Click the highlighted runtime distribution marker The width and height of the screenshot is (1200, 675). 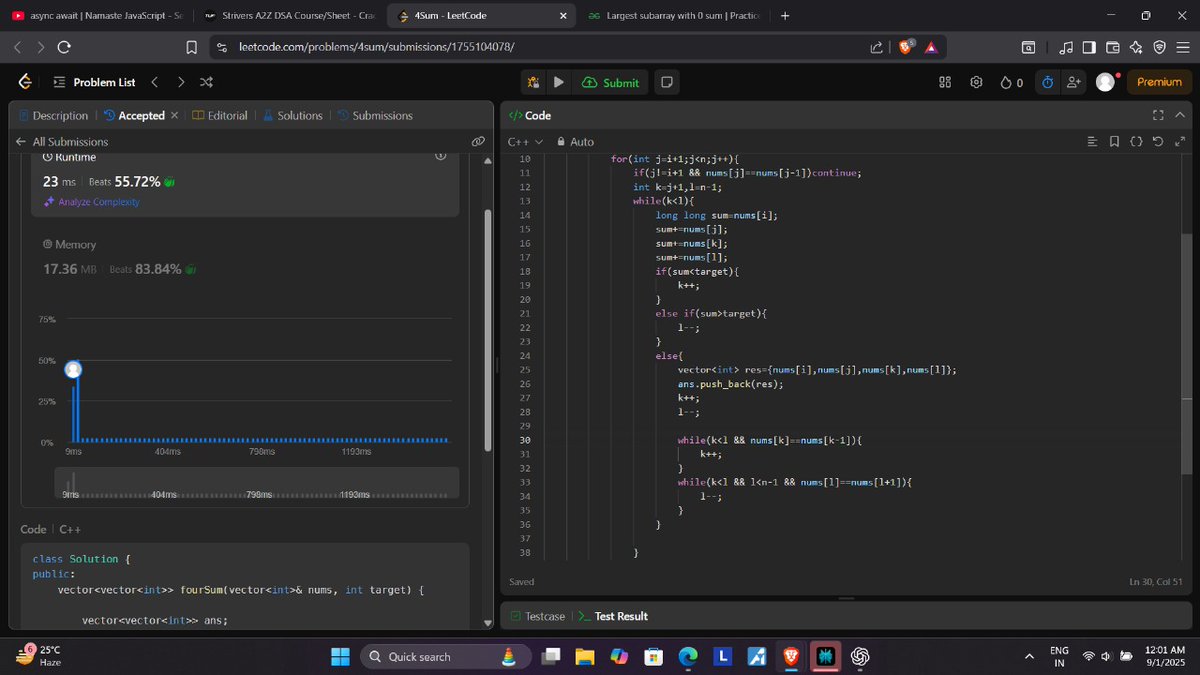point(73,370)
